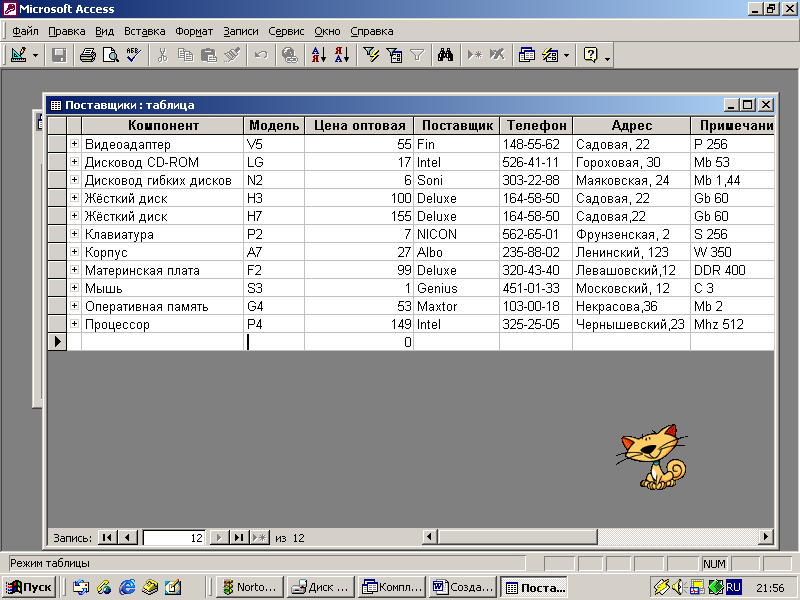Open the Вид menu

click(x=105, y=31)
